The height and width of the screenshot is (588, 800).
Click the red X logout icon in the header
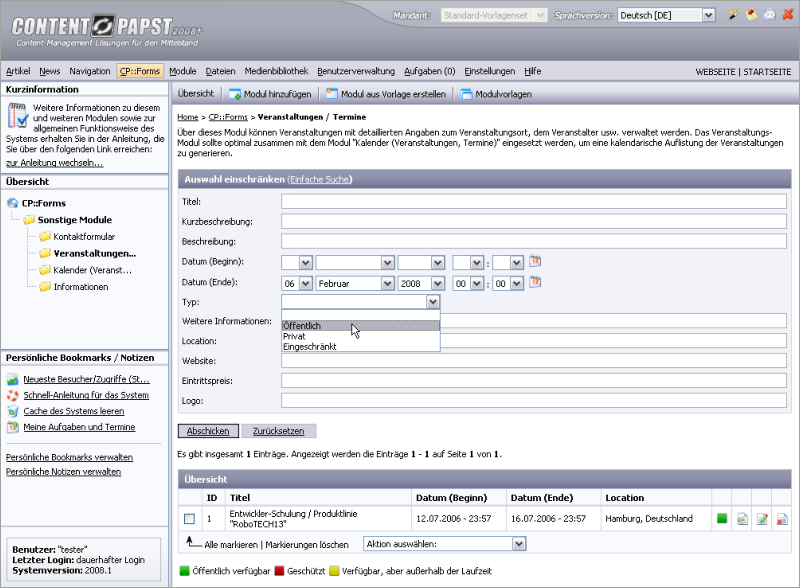click(788, 15)
